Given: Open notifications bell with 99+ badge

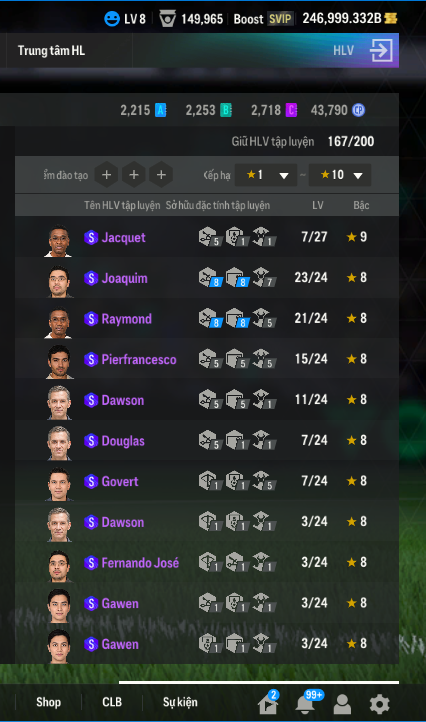Looking at the screenshot, I should tap(307, 702).
